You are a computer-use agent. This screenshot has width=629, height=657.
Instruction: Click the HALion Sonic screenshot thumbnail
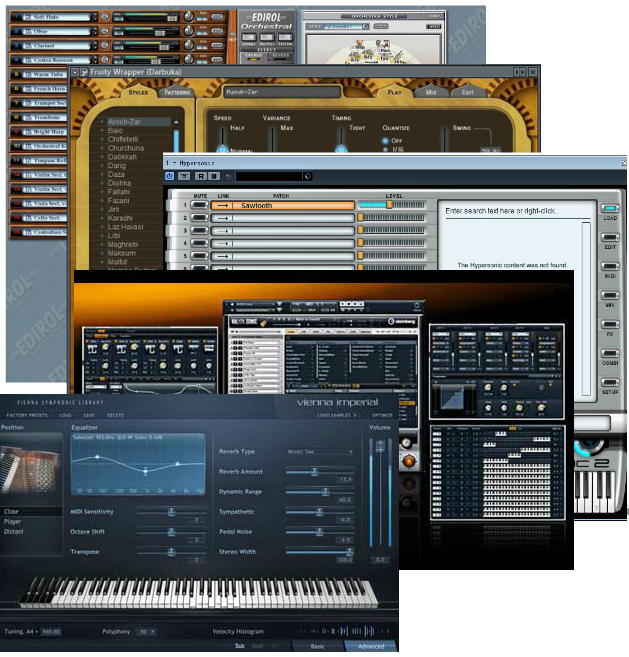(324, 348)
